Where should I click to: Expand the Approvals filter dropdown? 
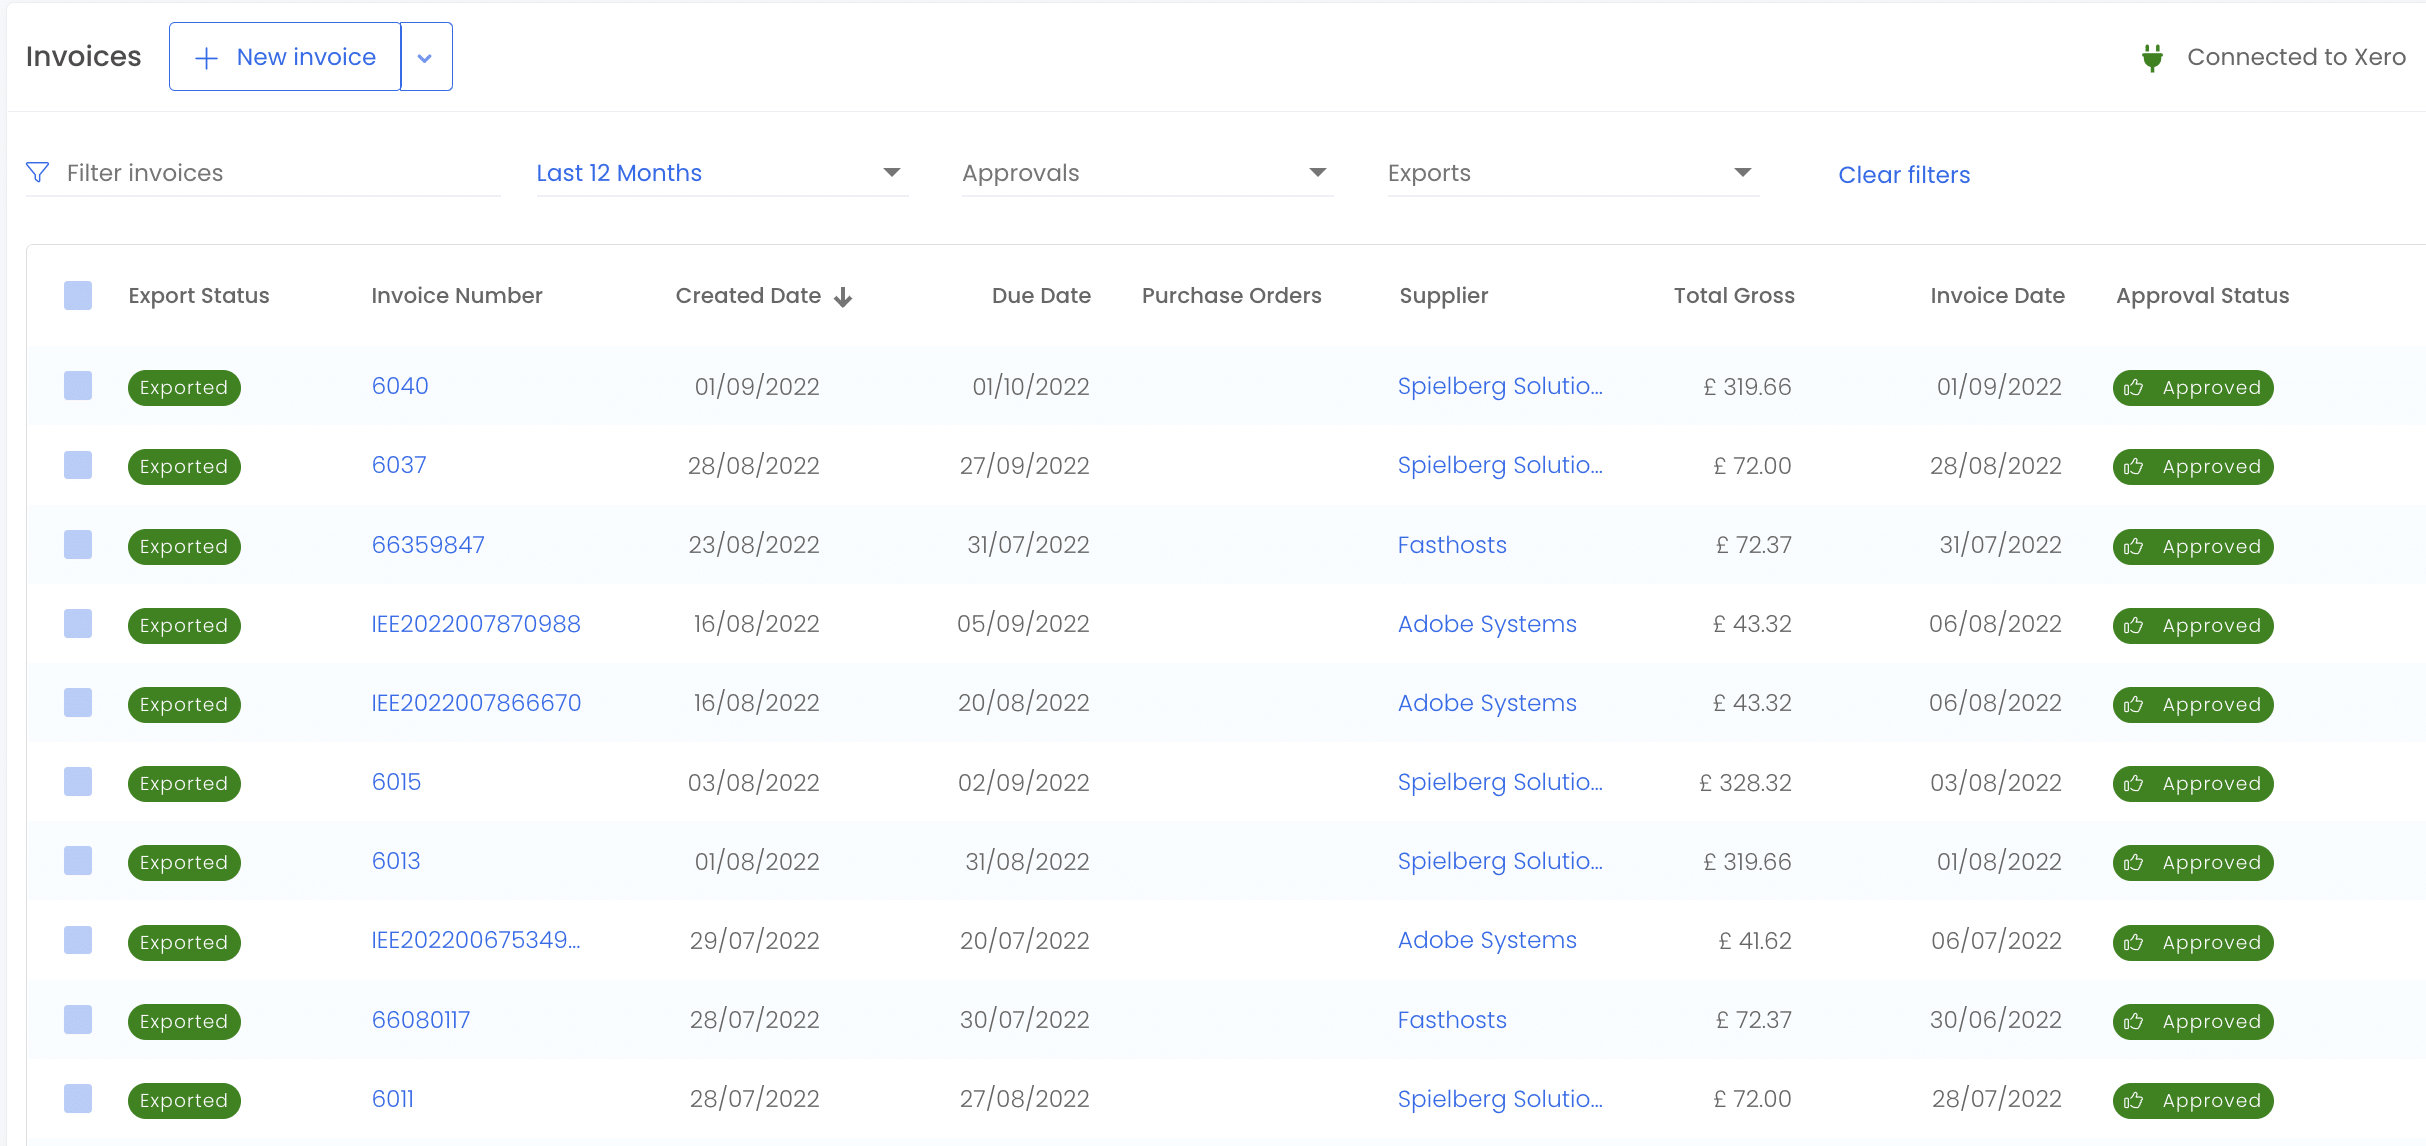pyautogui.click(x=1147, y=173)
